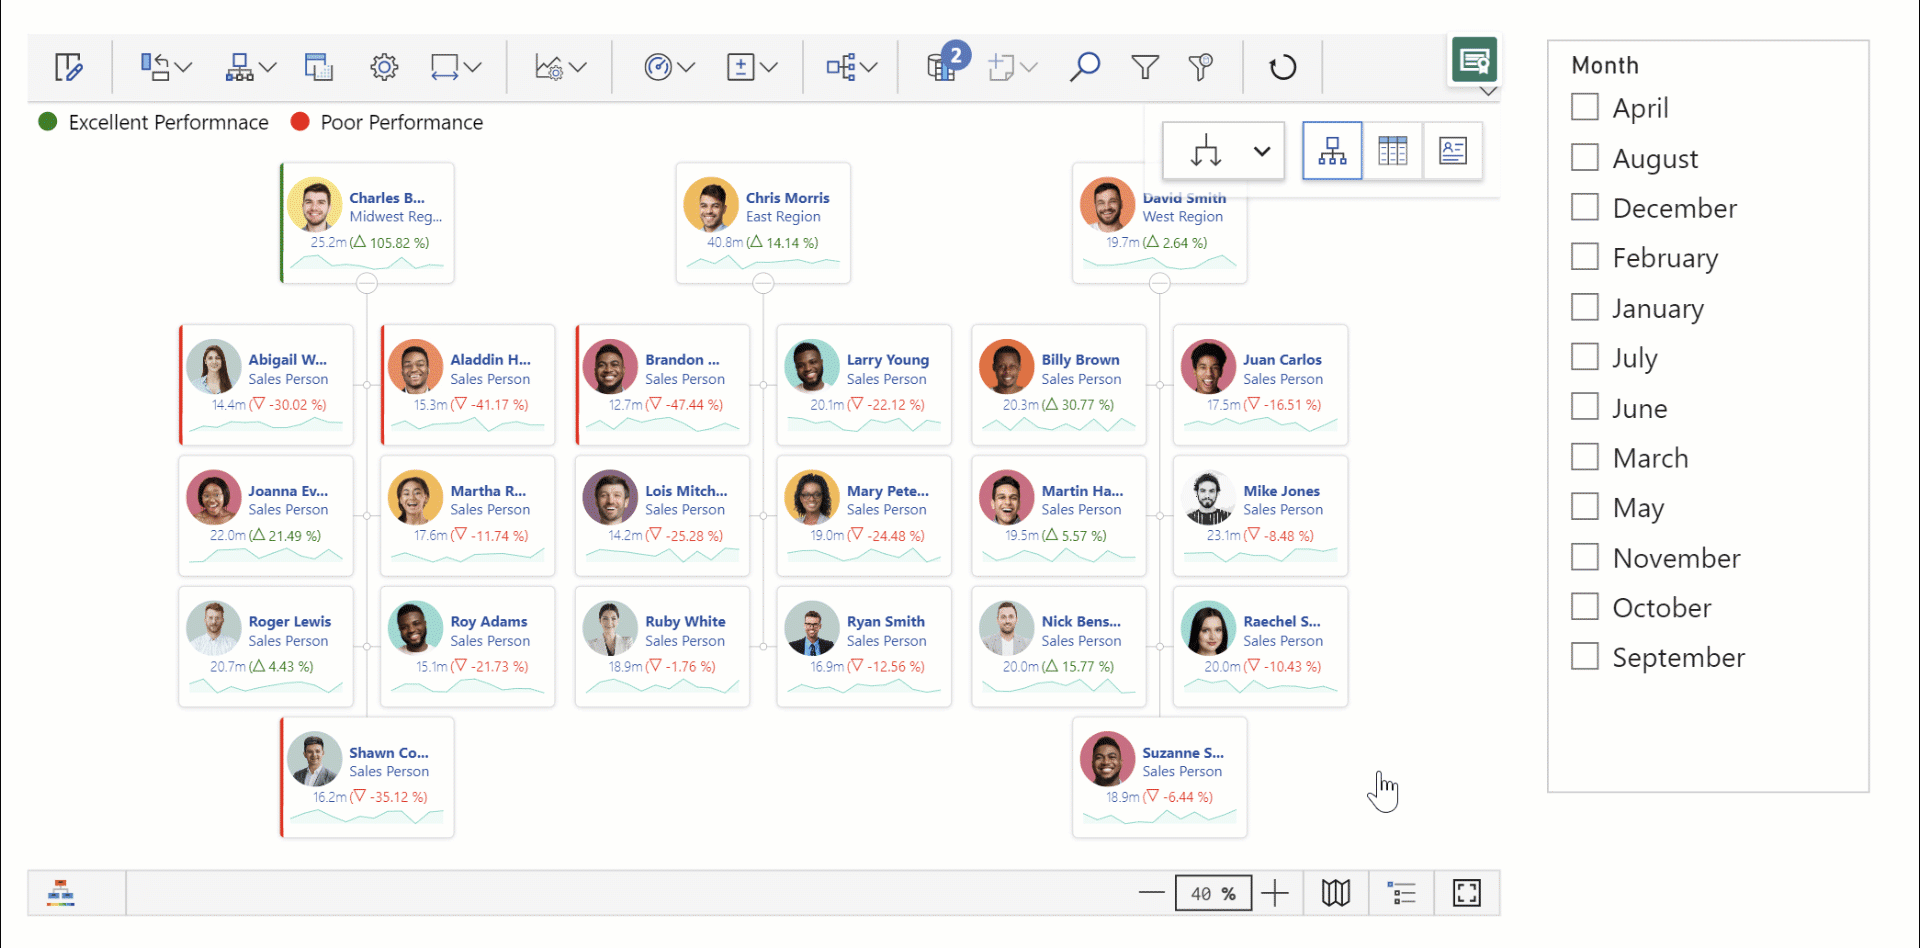The image size is (1920, 948).
Task: Check the April month checkbox
Action: coord(1584,107)
